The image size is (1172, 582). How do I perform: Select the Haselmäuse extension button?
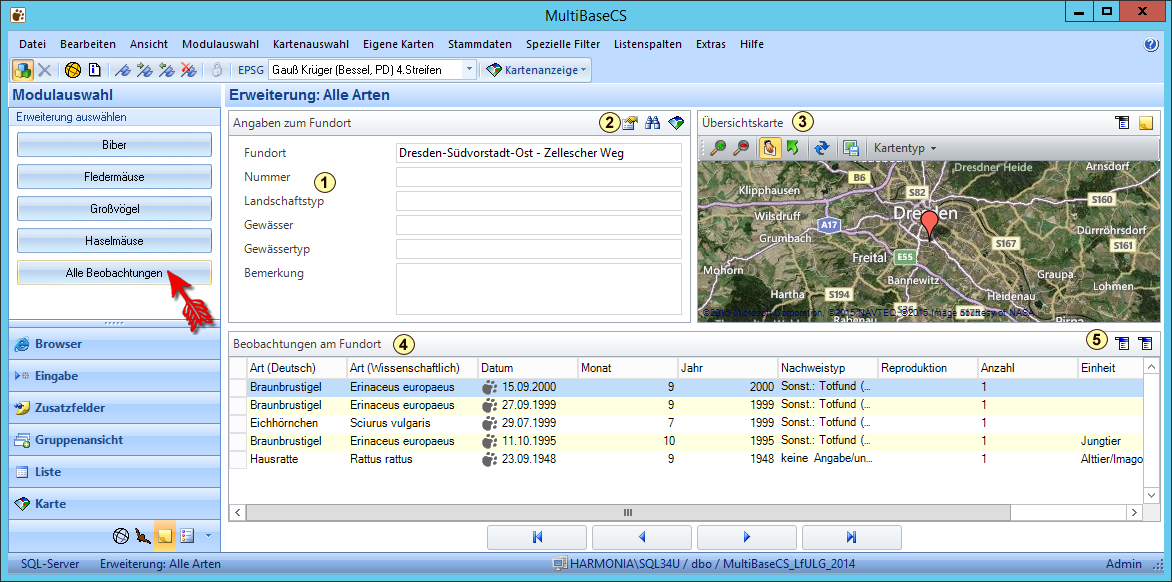click(114, 241)
